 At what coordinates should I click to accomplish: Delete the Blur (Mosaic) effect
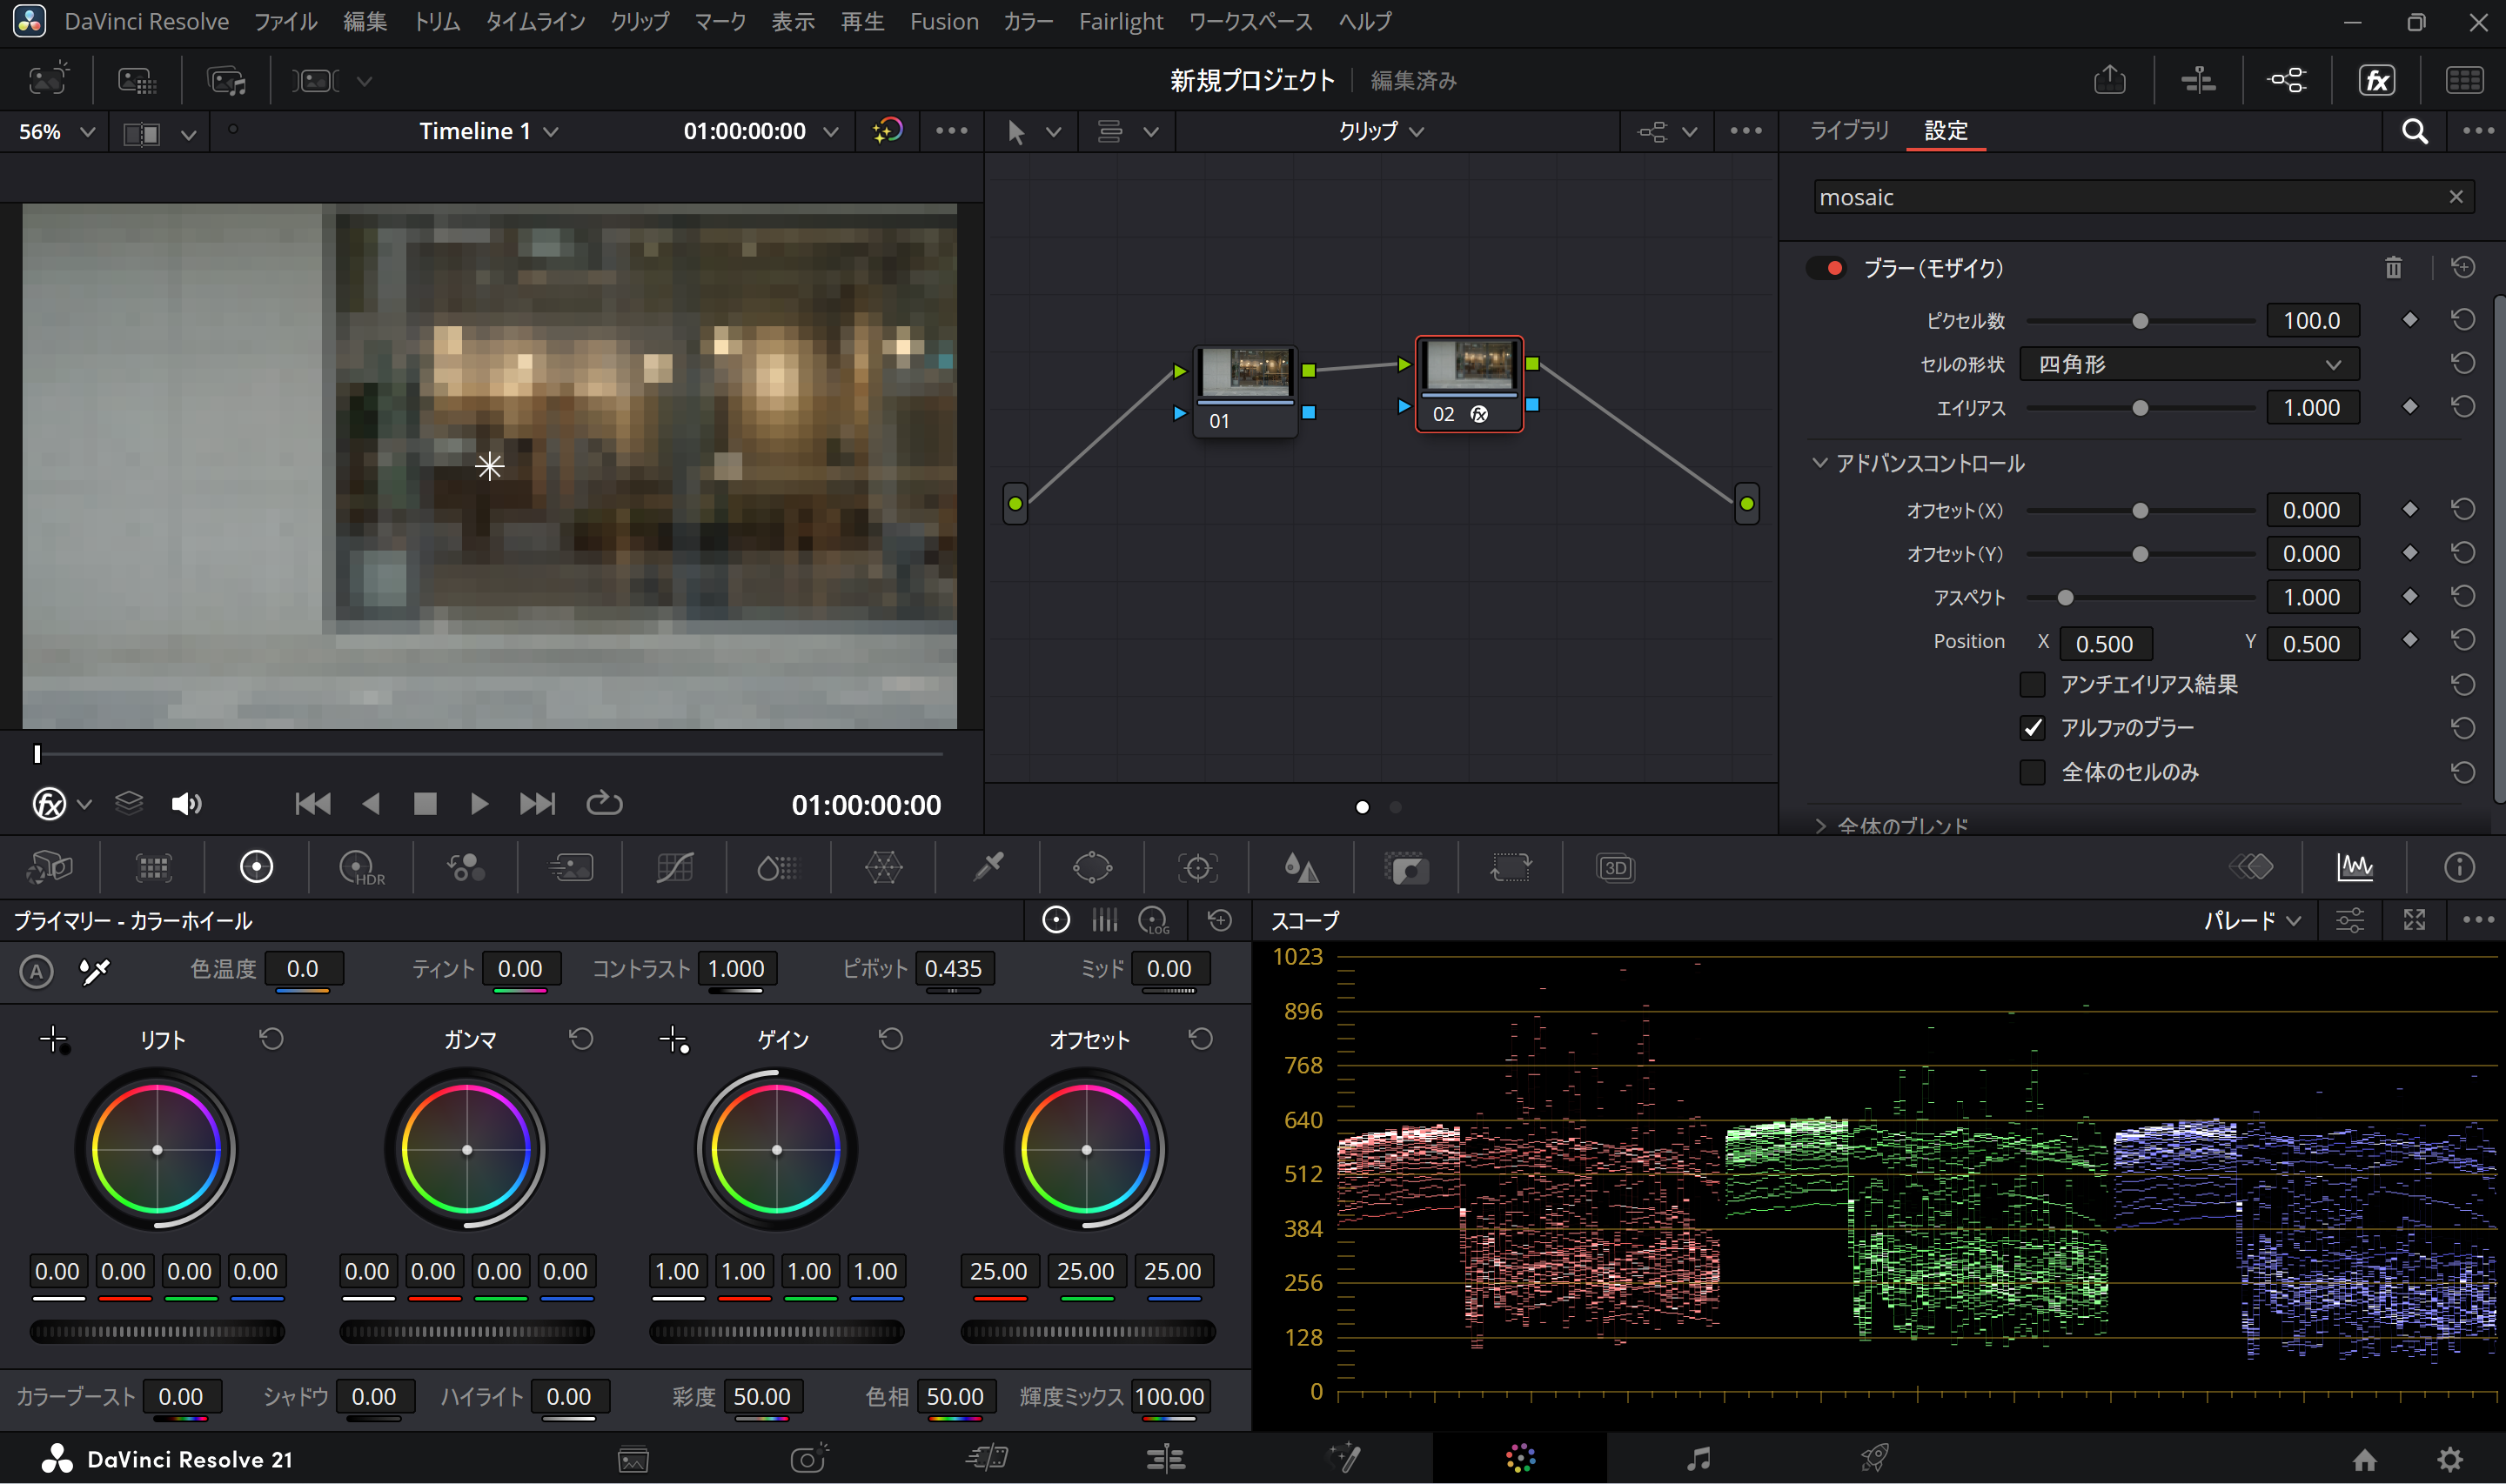click(x=2393, y=268)
